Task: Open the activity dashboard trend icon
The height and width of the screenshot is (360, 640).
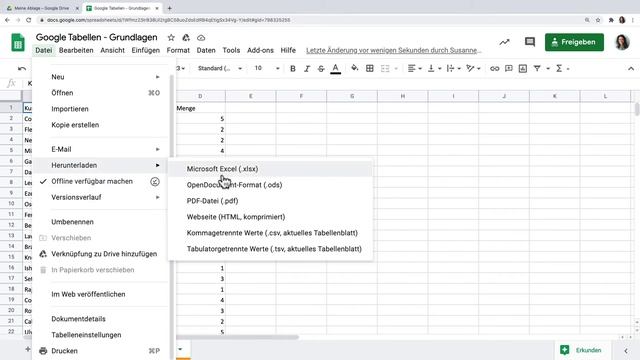Action: point(504,42)
